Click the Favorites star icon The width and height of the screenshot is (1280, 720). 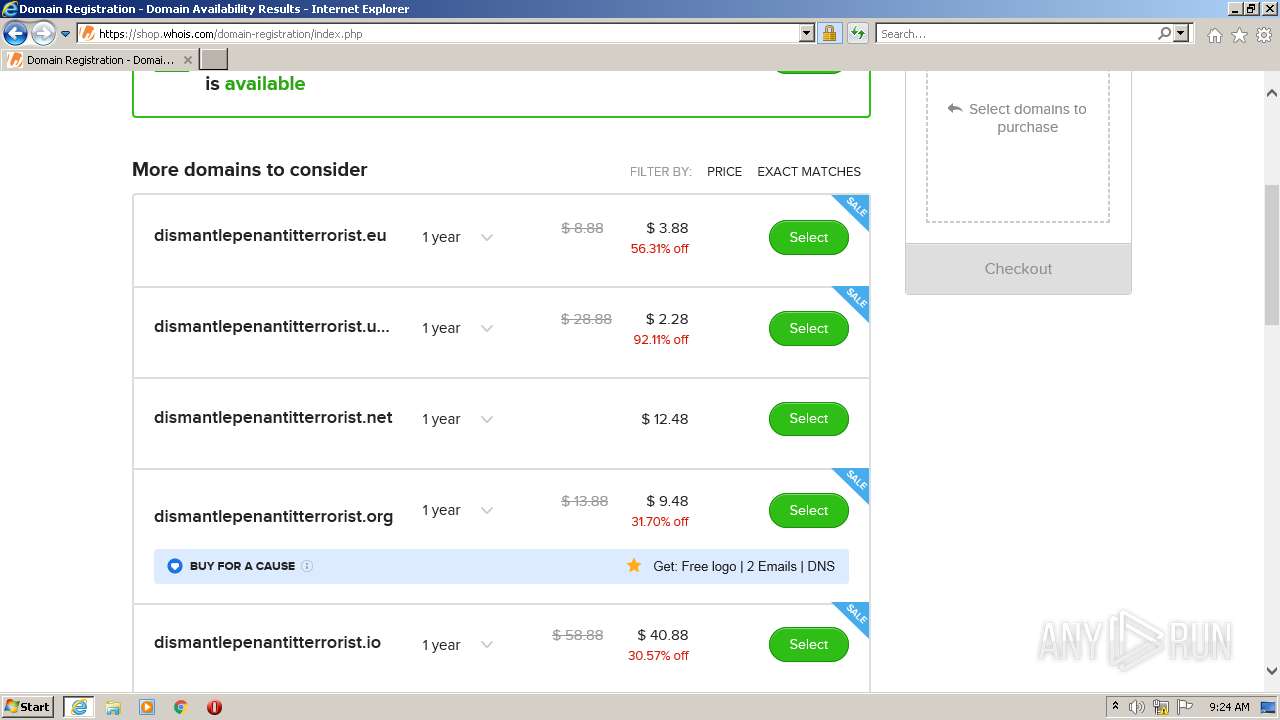pos(1239,35)
